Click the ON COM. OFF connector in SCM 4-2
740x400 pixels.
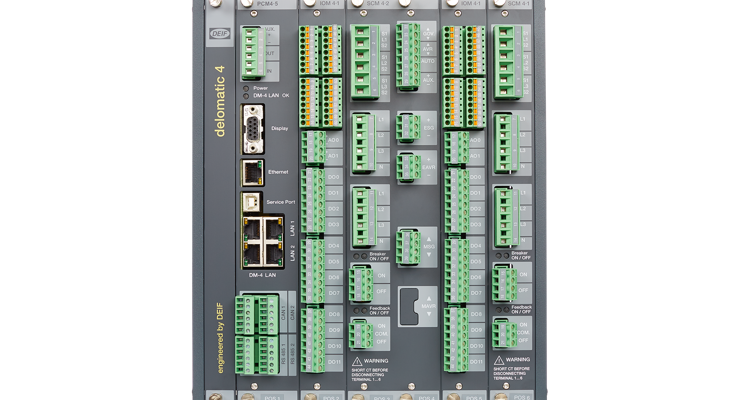point(361,334)
